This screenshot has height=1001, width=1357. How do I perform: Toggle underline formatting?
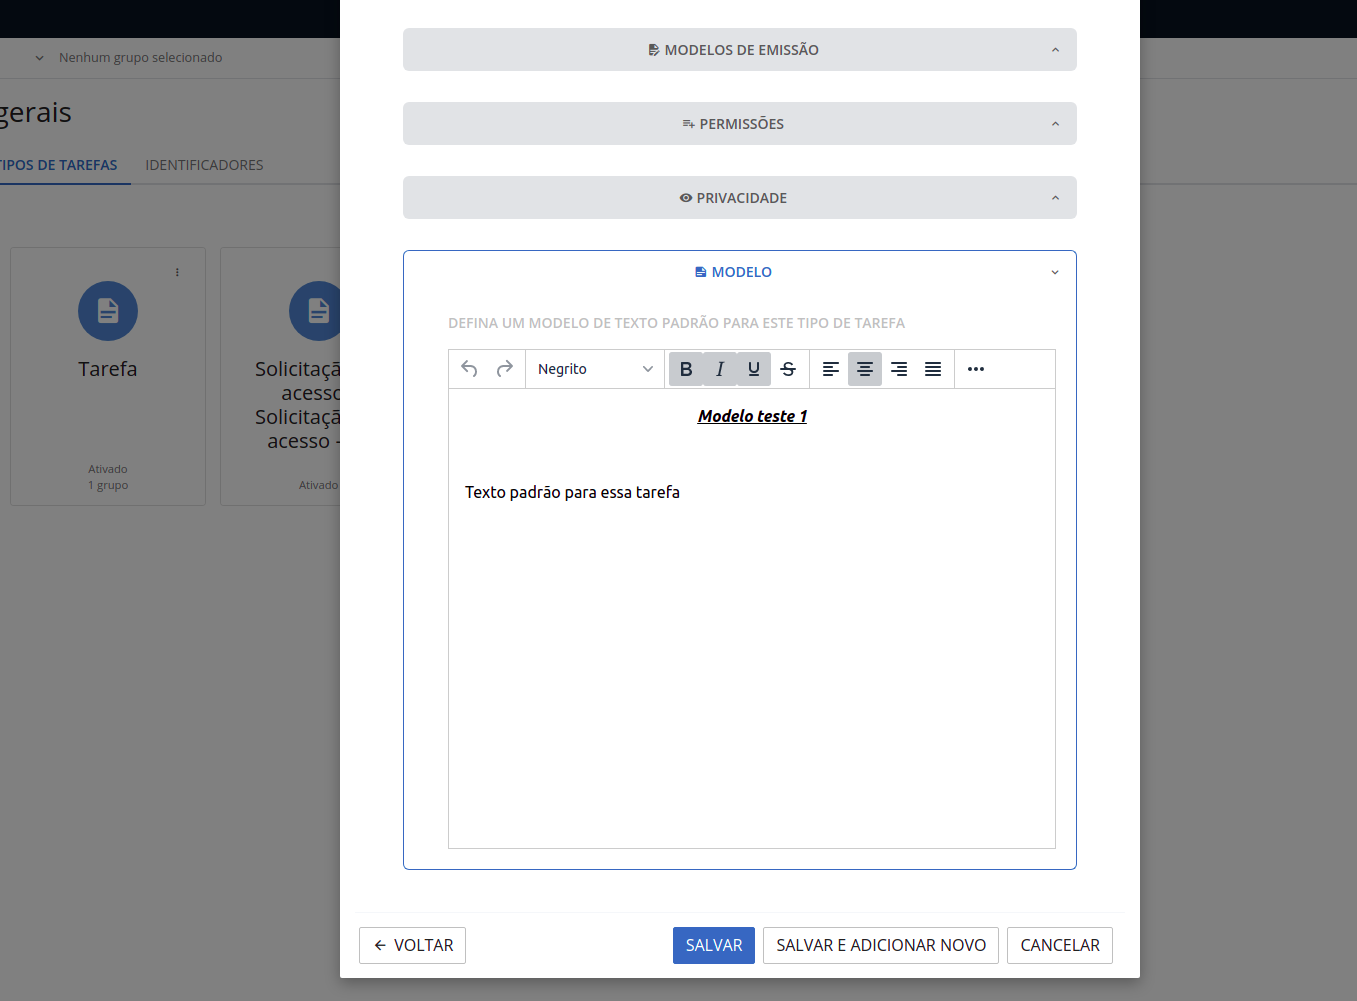click(754, 369)
